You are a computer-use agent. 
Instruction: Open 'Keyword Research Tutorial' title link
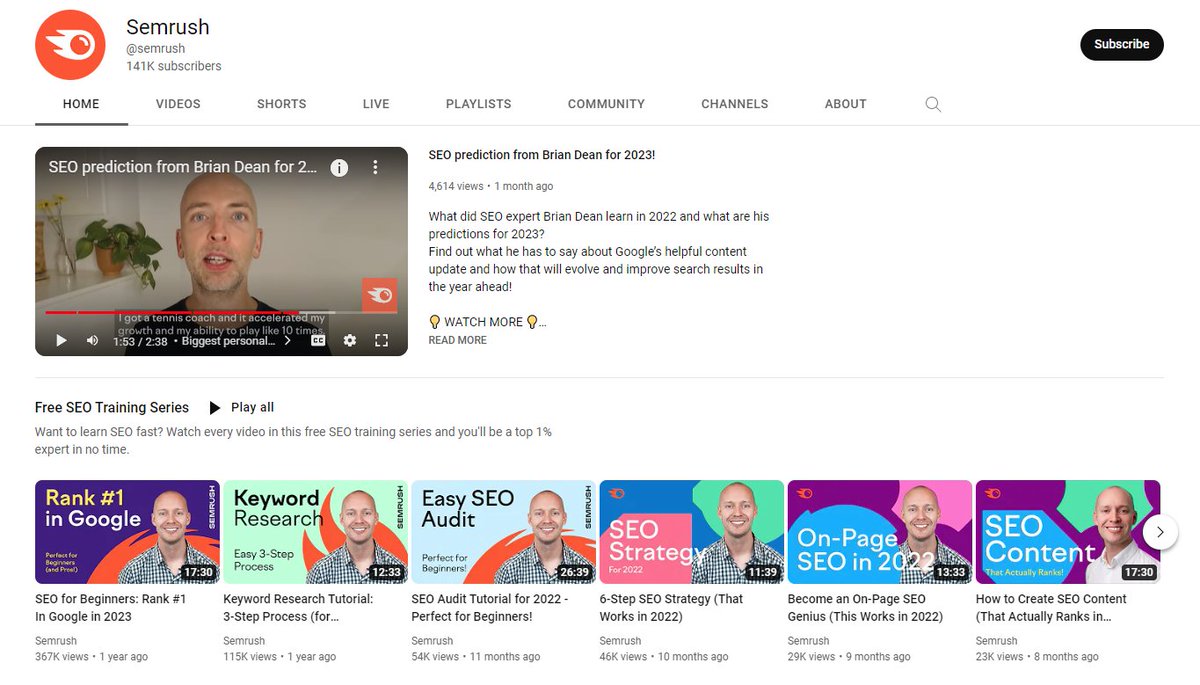click(x=298, y=608)
